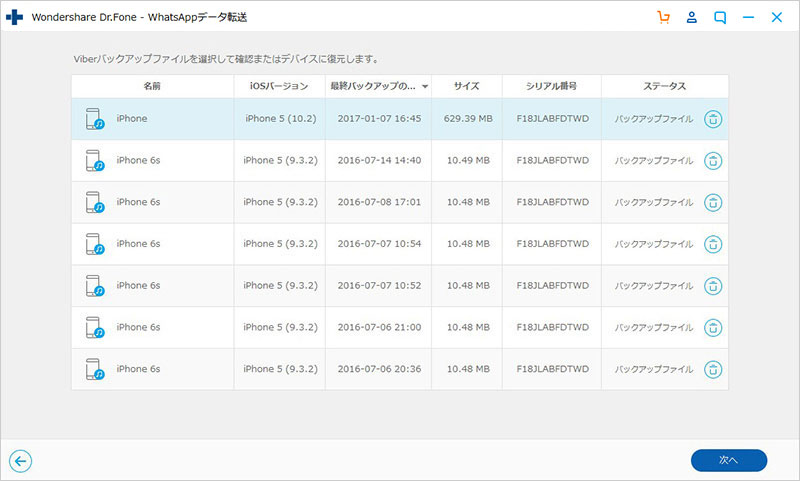Open the feedback chat icon
The height and width of the screenshot is (481, 800).
click(x=720, y=17)
